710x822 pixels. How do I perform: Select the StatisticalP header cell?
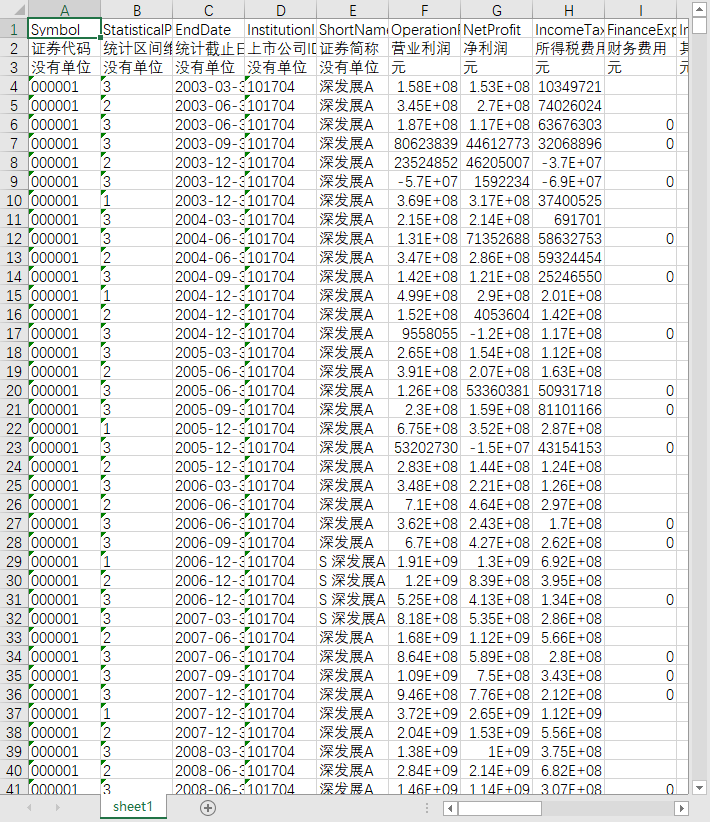click(136, 29)
